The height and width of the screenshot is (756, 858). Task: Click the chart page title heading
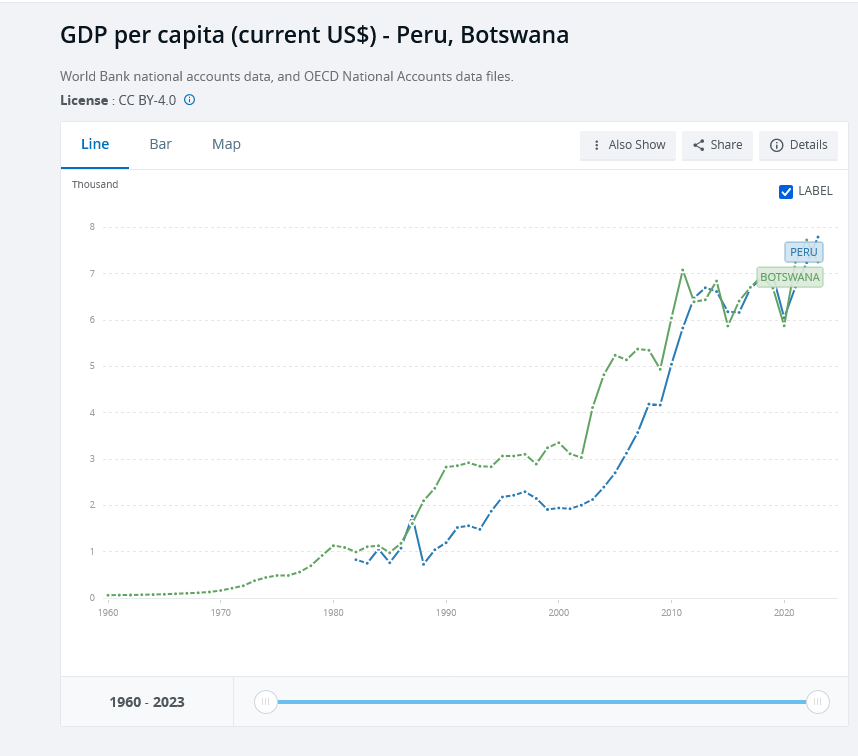click(x=314, y=35)
